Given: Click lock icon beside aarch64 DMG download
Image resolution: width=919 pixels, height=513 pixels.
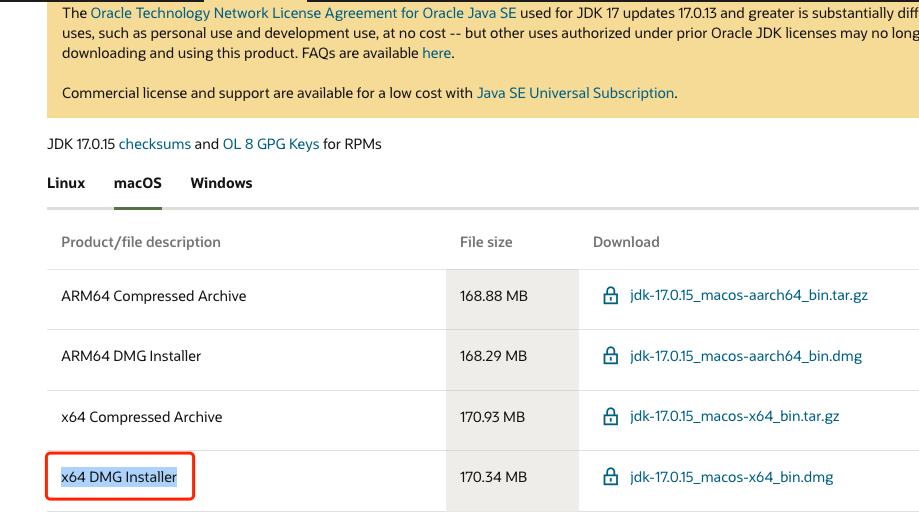Looking at the screenshot, I should tap(610, 356).
